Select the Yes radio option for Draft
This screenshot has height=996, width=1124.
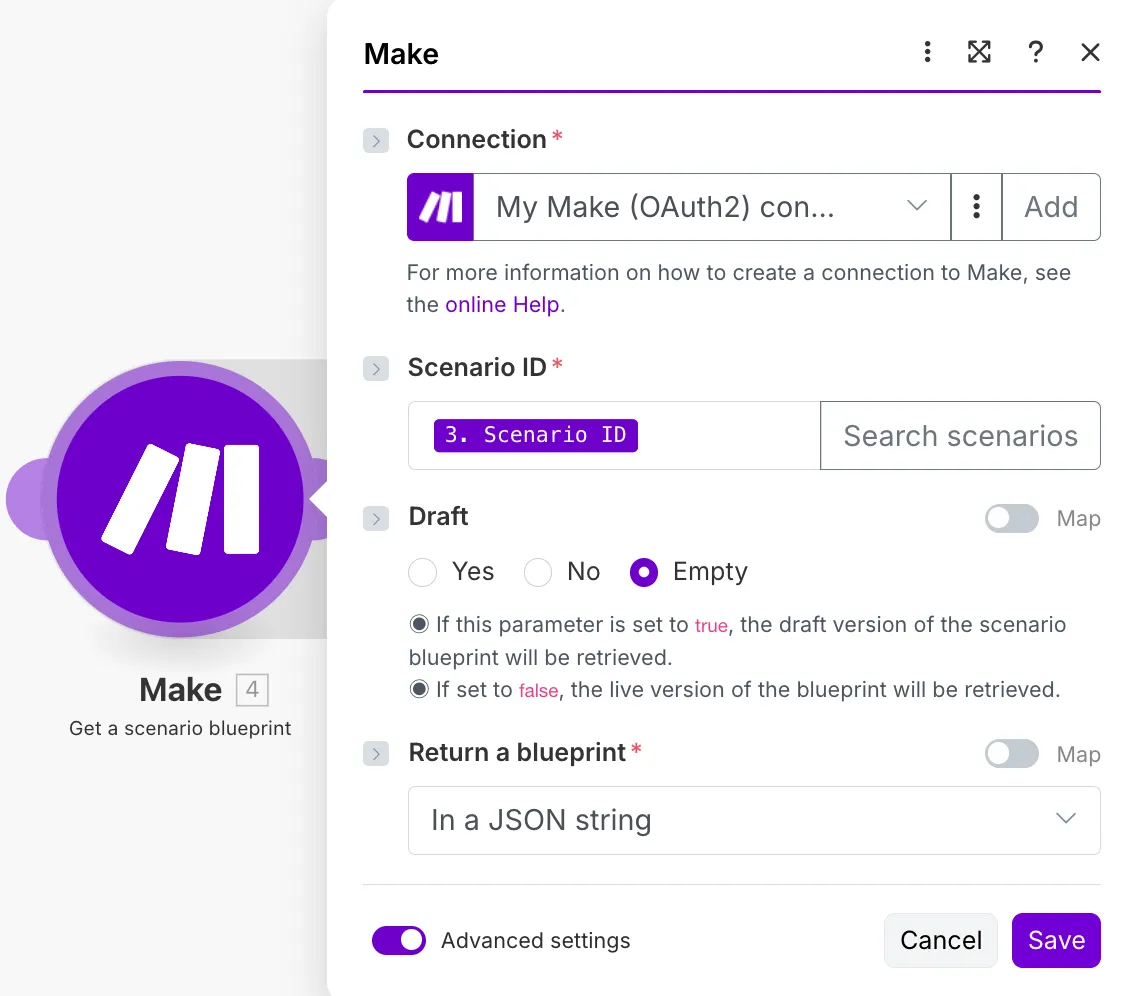[x=423, y=572]
